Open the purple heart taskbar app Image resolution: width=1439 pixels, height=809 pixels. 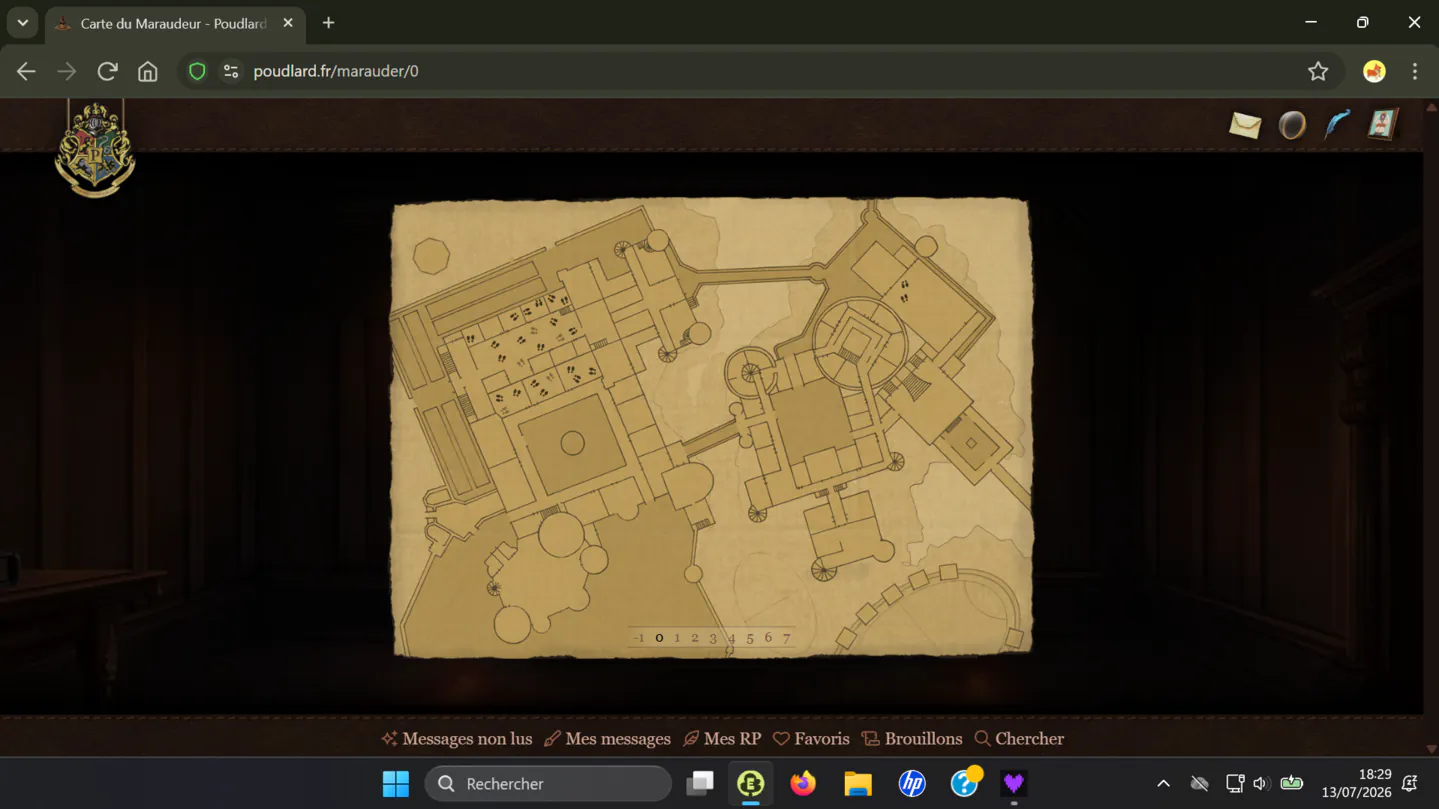(1014, 784)
